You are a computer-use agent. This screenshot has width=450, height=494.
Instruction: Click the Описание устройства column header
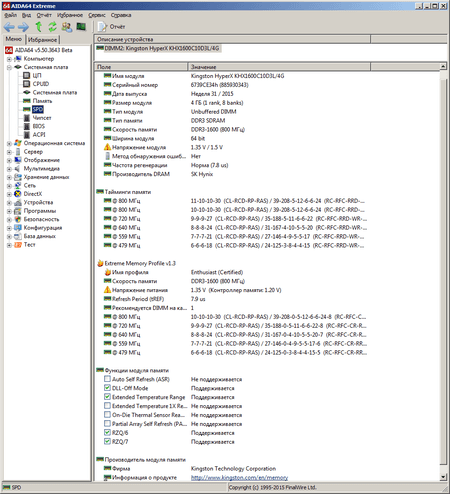coord(232,39)
